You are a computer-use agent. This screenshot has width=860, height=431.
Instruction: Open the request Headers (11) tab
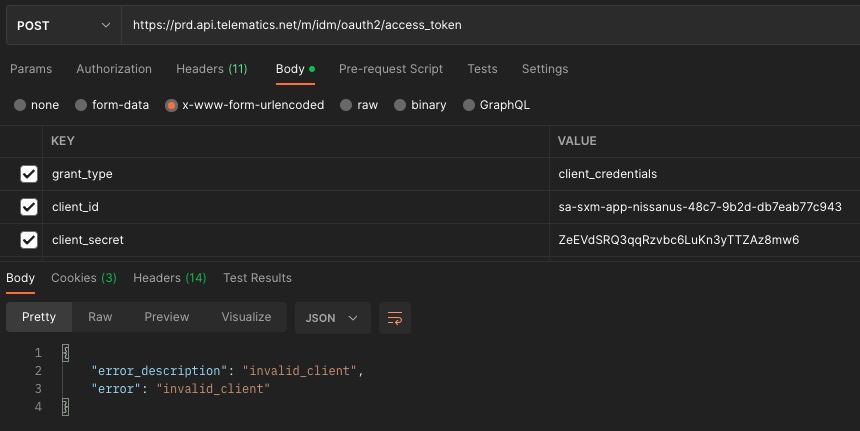(x=212, y=69)
